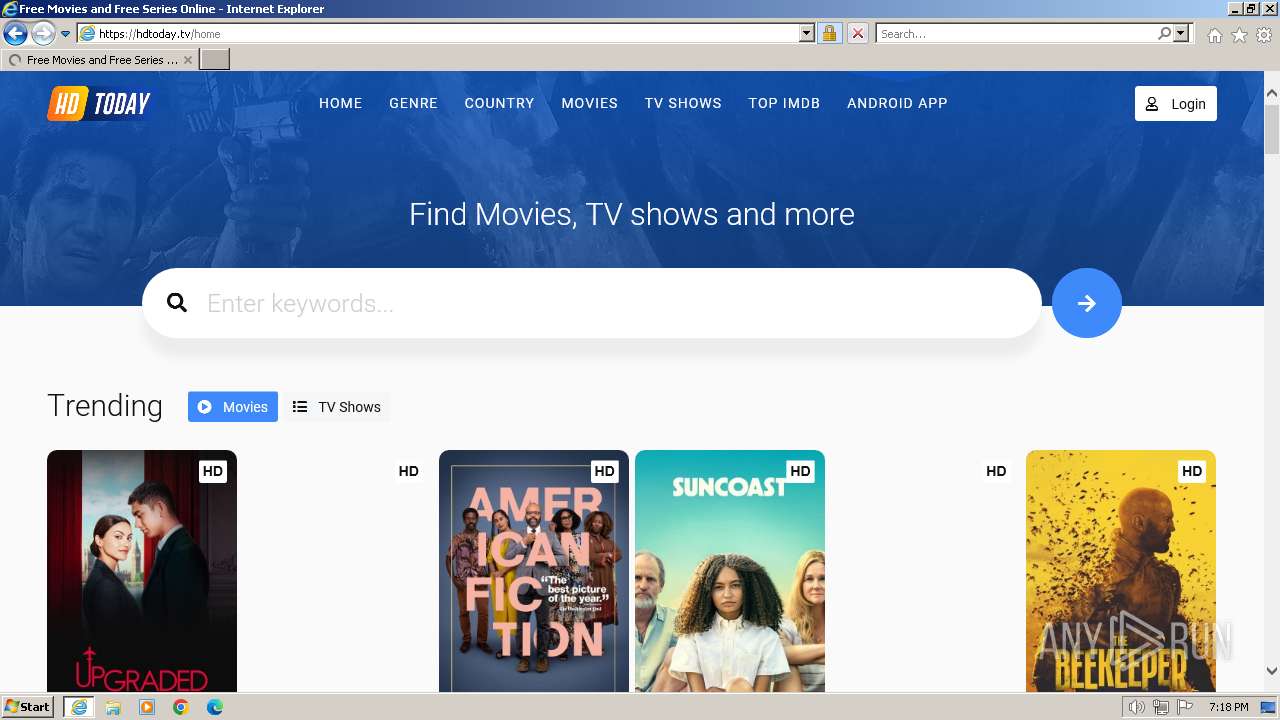The image size is (1280, 720).
Task: Go back with the browser back arrow
Action: point(15,34)
